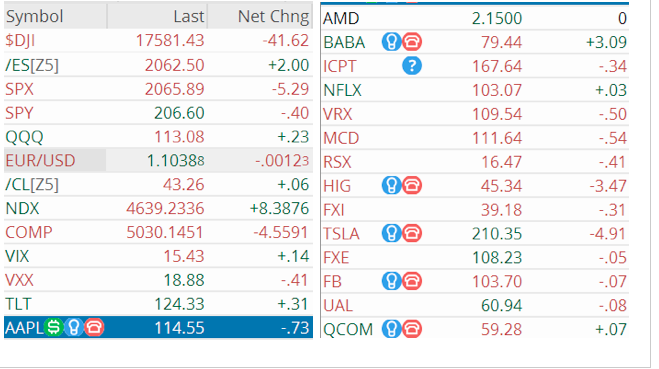Click the green dollar icon beside AAPL
The width and height of the screenshot is (659, 369).
point(54,327)
